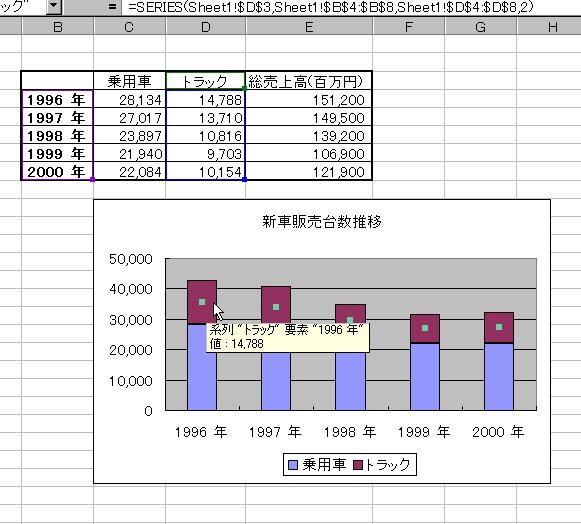
Task: Select the 2000 年 truck bar segment
Action: (499, 328)
